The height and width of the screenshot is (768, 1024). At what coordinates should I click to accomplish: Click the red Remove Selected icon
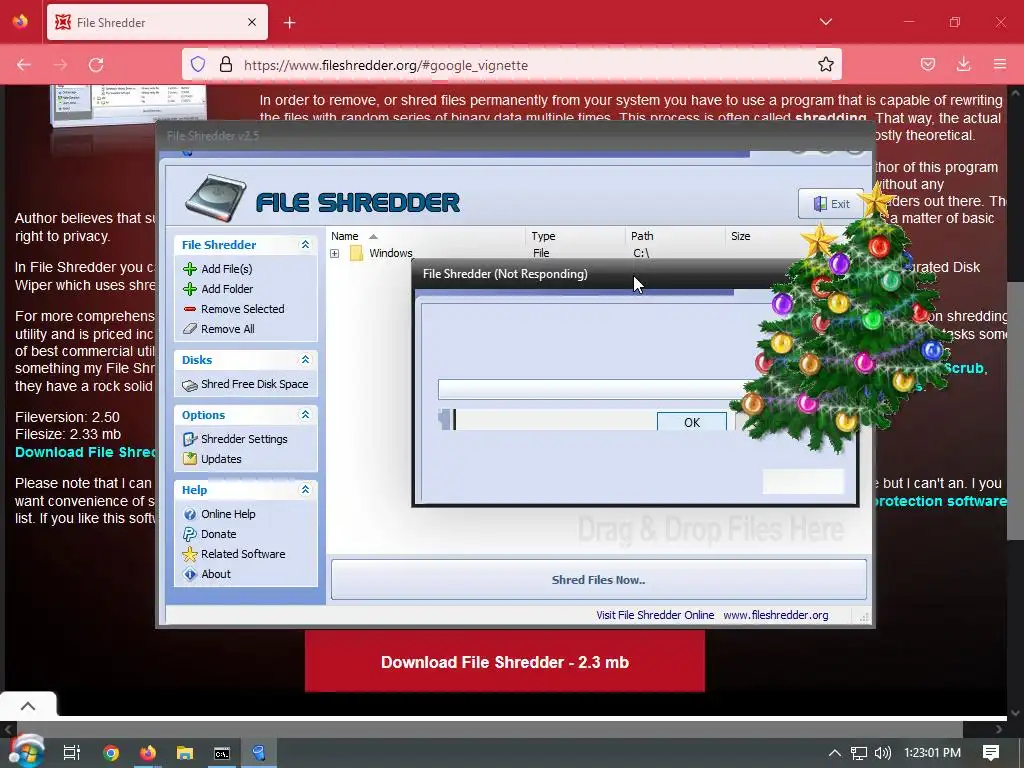coord(189,309)
